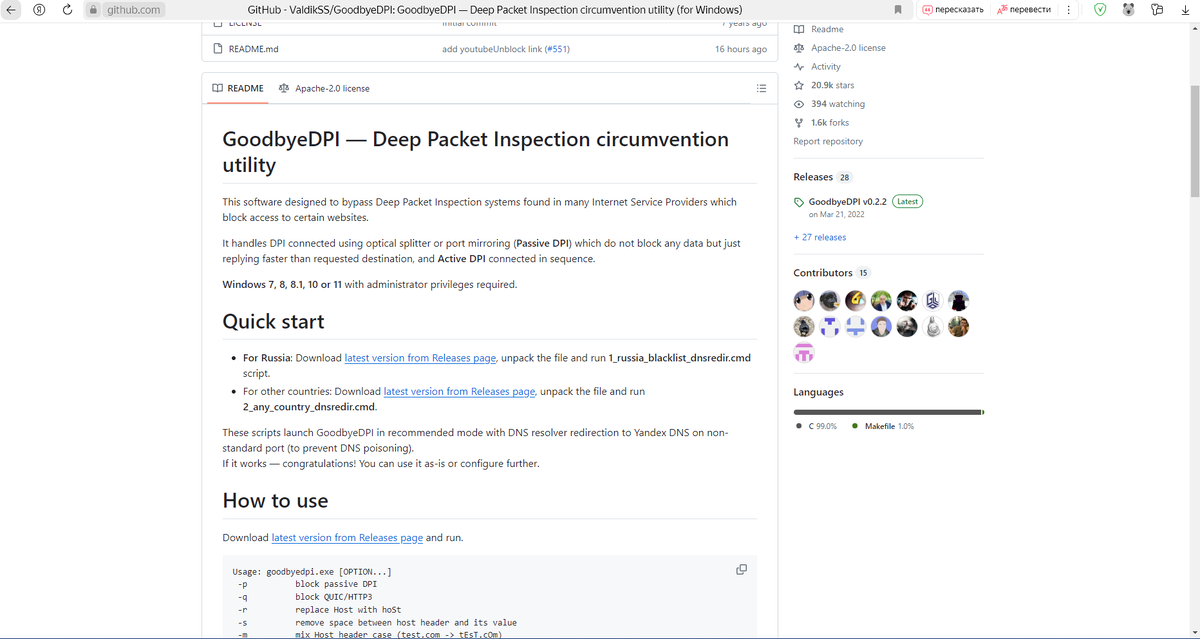Click the dark C segment of languages bar
Viewport: 1200px width, 639px height.
[x=887, y=412]
